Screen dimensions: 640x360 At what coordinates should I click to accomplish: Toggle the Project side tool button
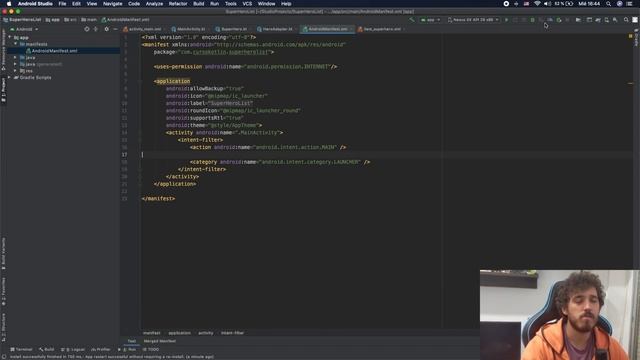click(3, 89)
